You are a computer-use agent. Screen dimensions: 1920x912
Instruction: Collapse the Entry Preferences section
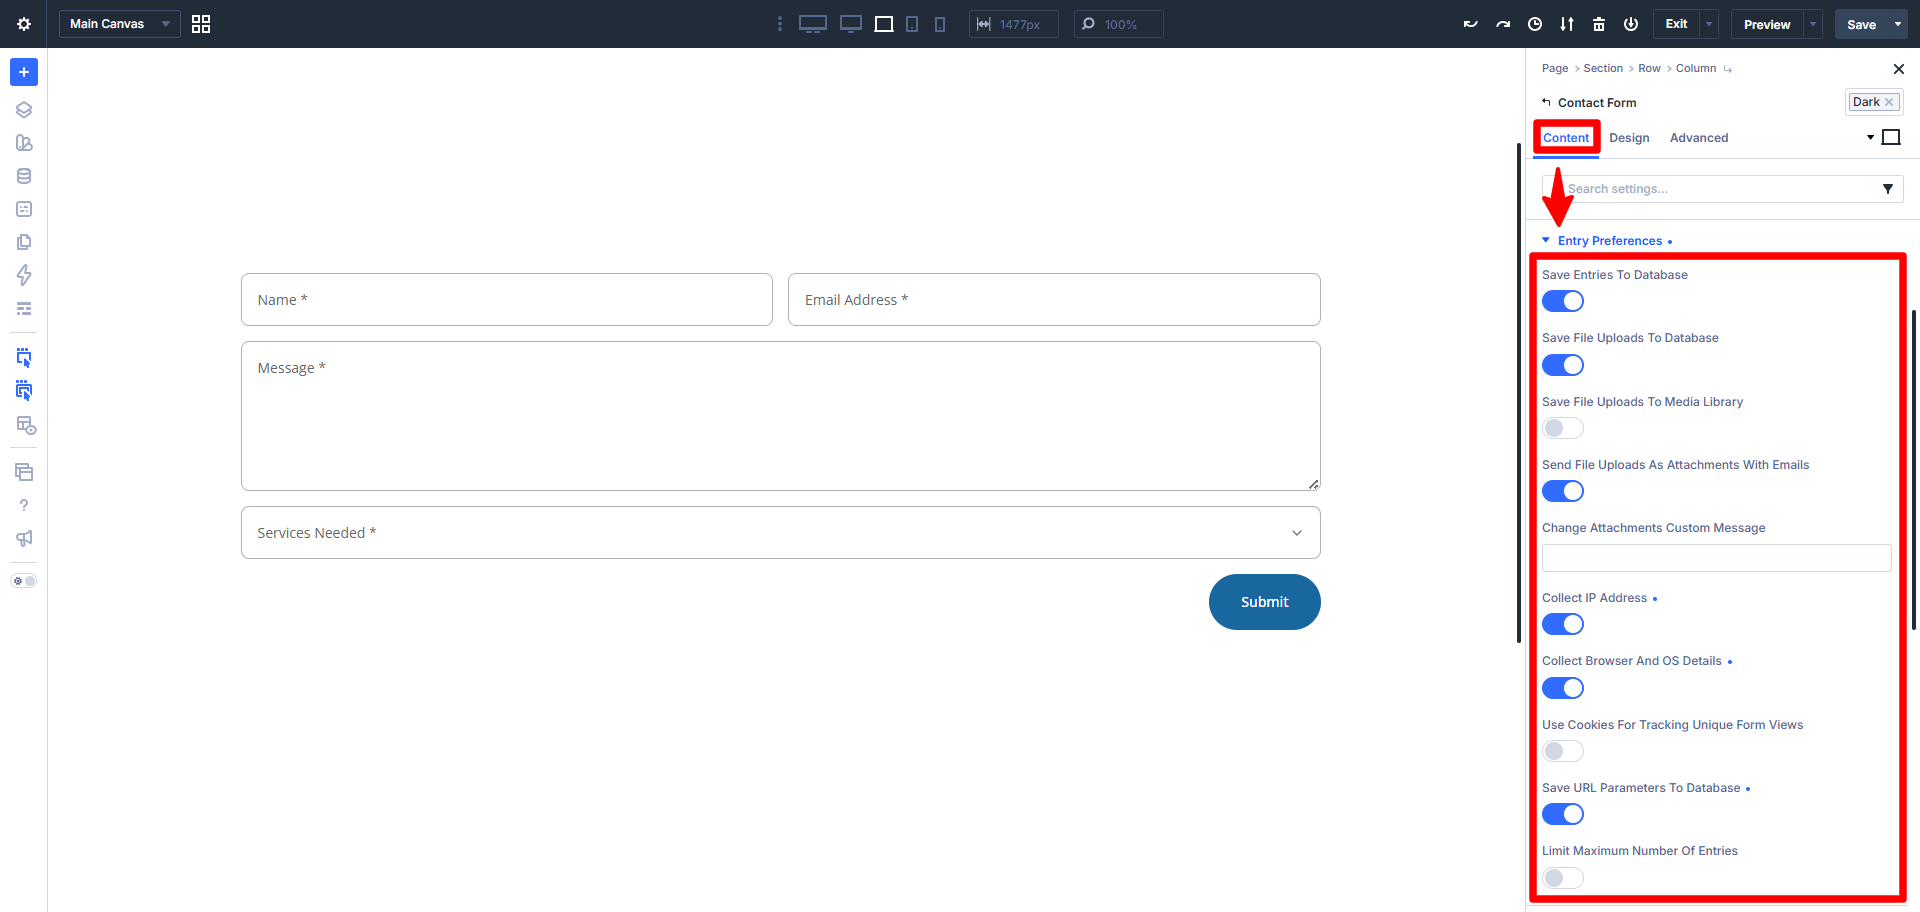point(1609,241)
